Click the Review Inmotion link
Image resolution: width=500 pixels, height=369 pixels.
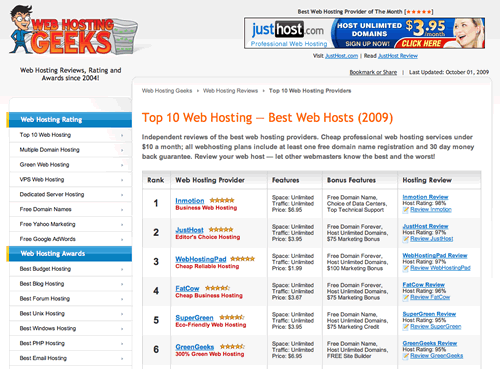point(431,210)
